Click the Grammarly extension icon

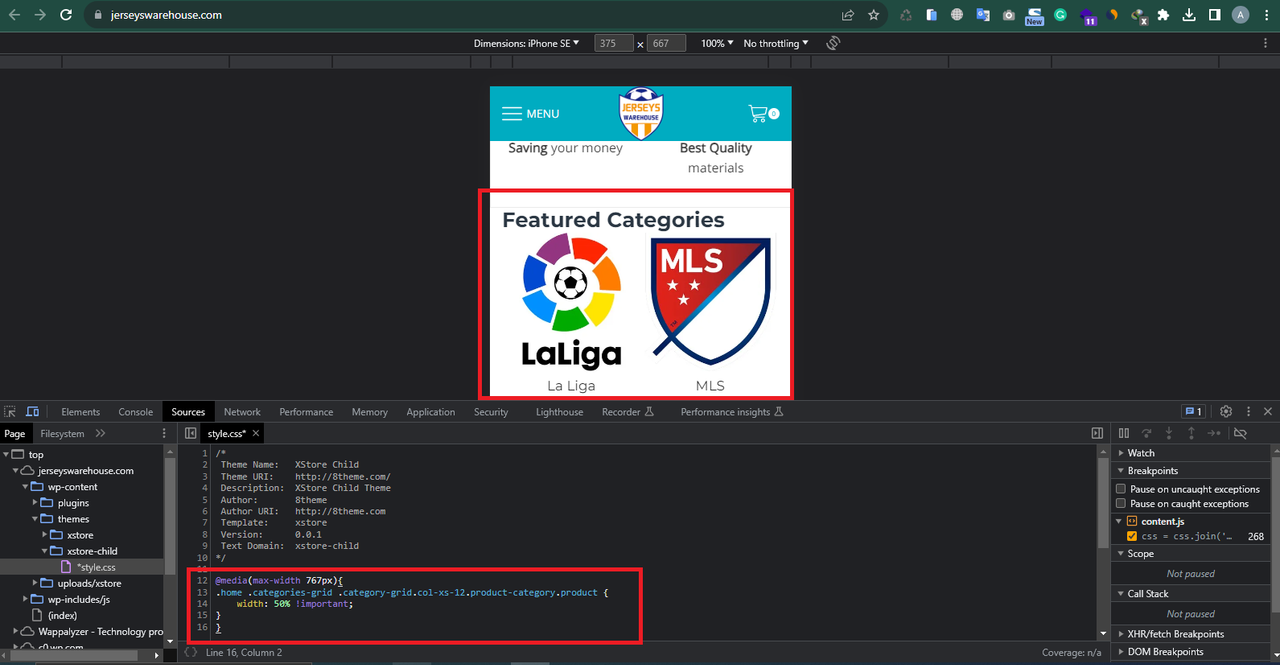[x=1060, y=15]
